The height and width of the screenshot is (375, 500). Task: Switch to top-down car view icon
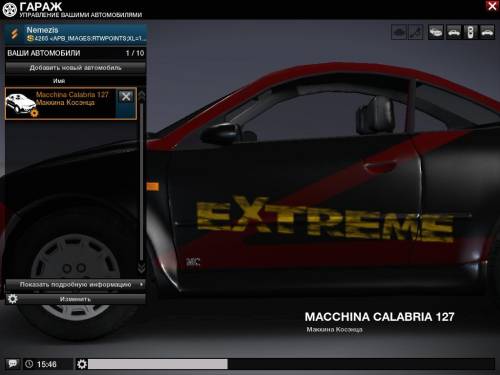click(470, 32)
